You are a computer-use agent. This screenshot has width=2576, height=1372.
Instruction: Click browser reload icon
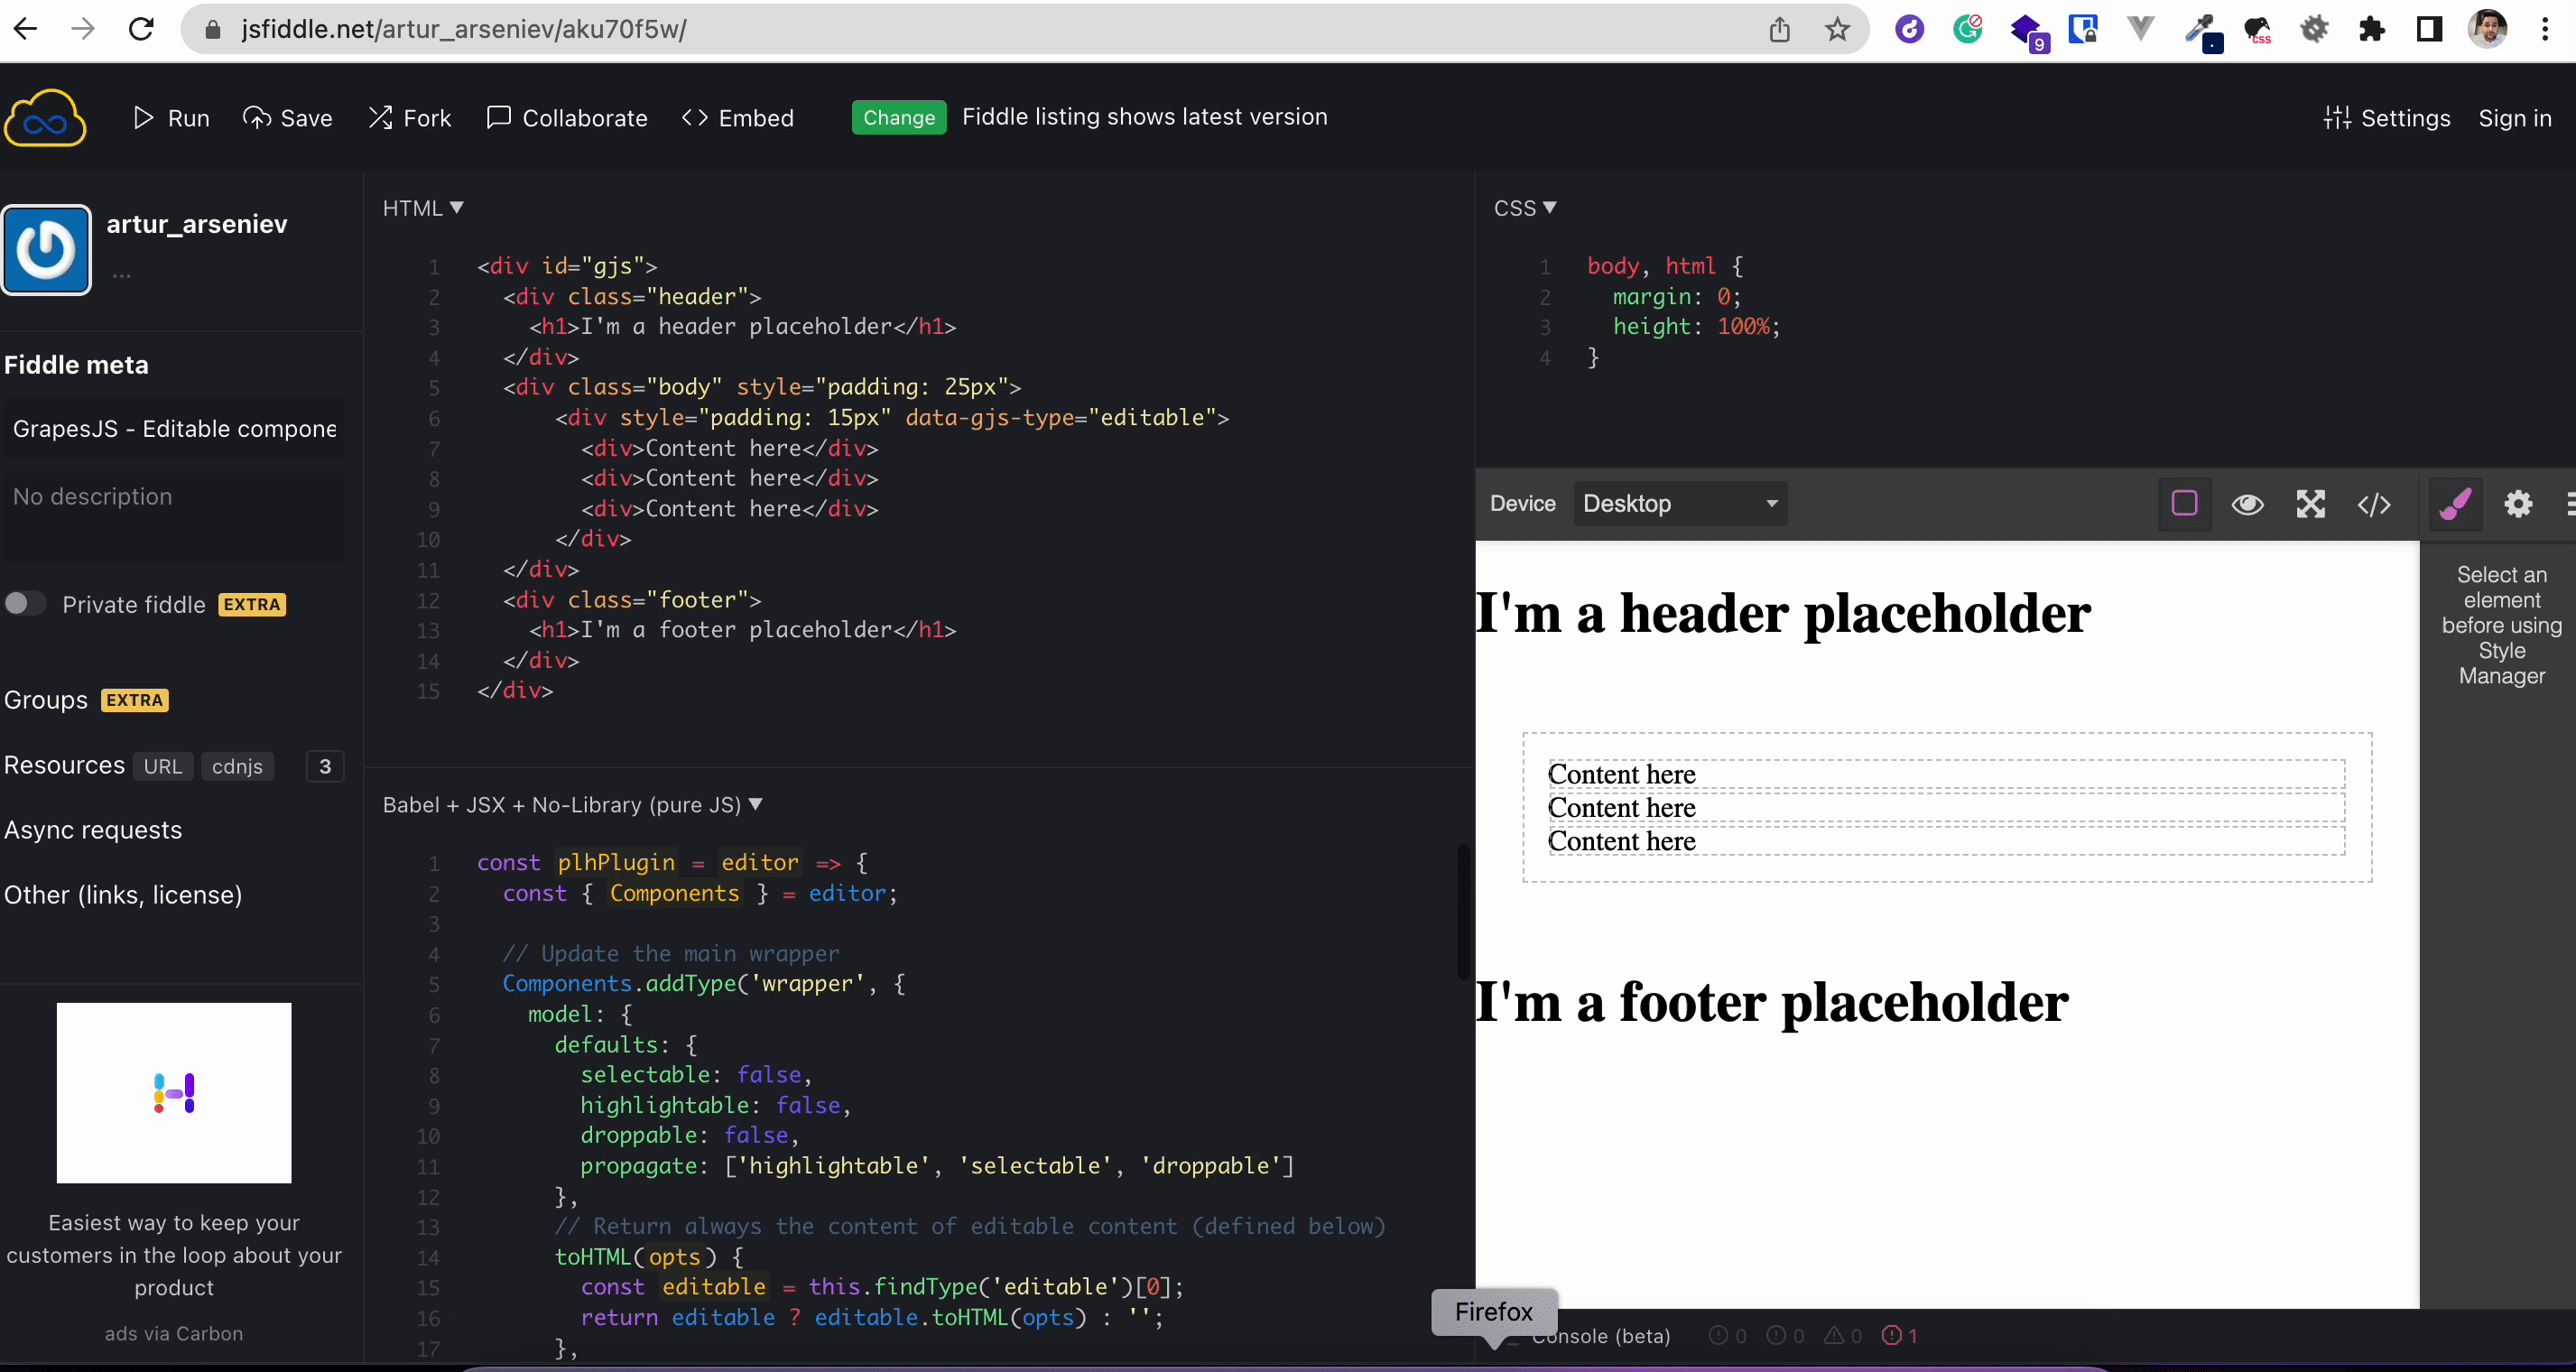141,29
